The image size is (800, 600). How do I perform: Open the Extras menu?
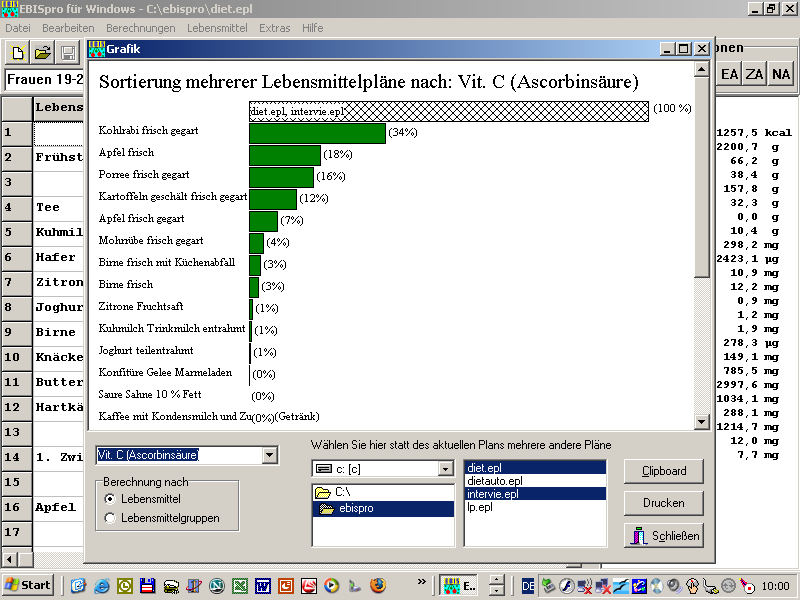(x=274, y=28)
